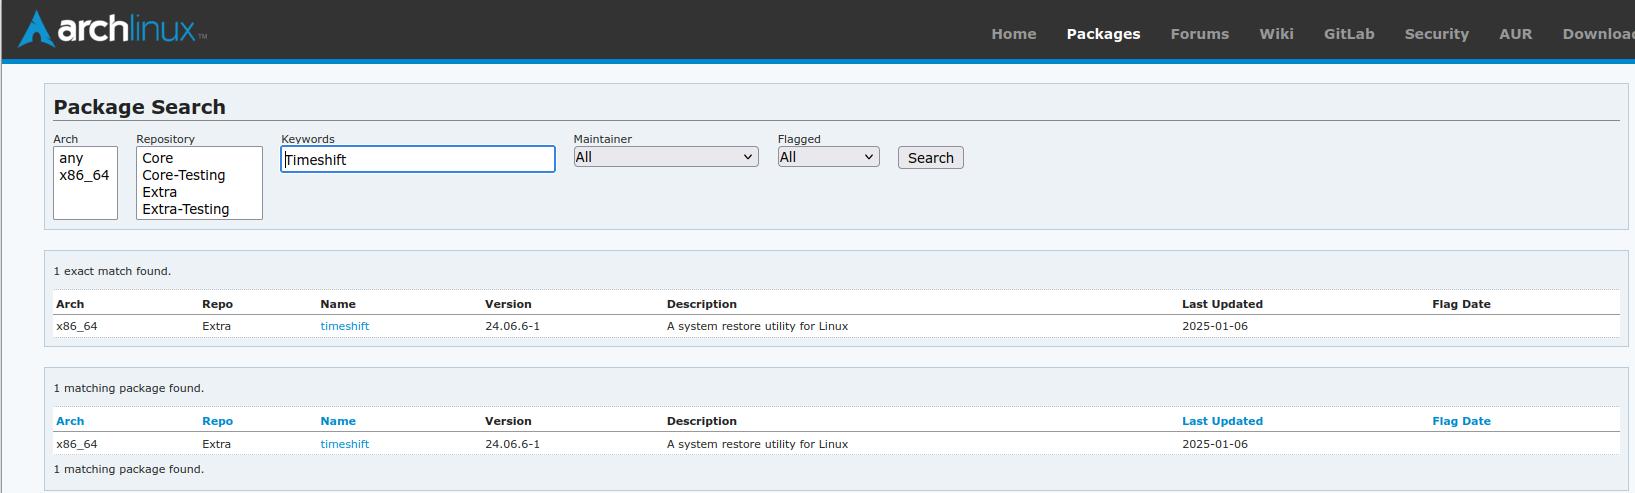Click the Search button
Screen dimensions: 1635x493
[x=931, y=158]
